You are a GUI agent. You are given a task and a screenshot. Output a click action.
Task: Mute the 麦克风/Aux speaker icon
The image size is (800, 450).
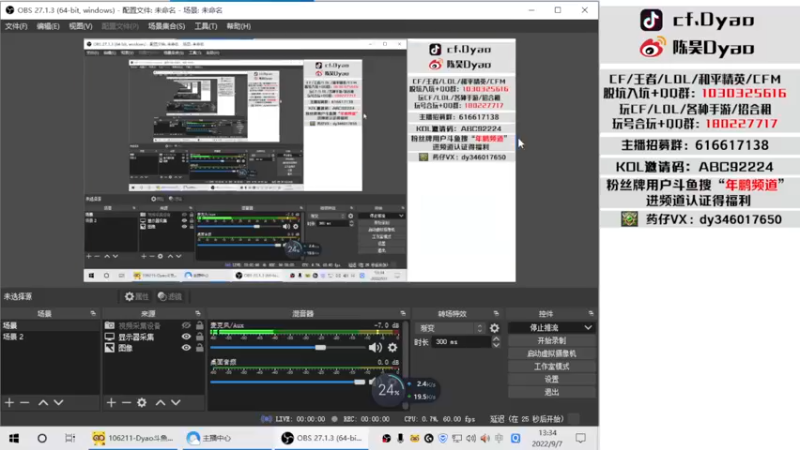click(375, 347)
